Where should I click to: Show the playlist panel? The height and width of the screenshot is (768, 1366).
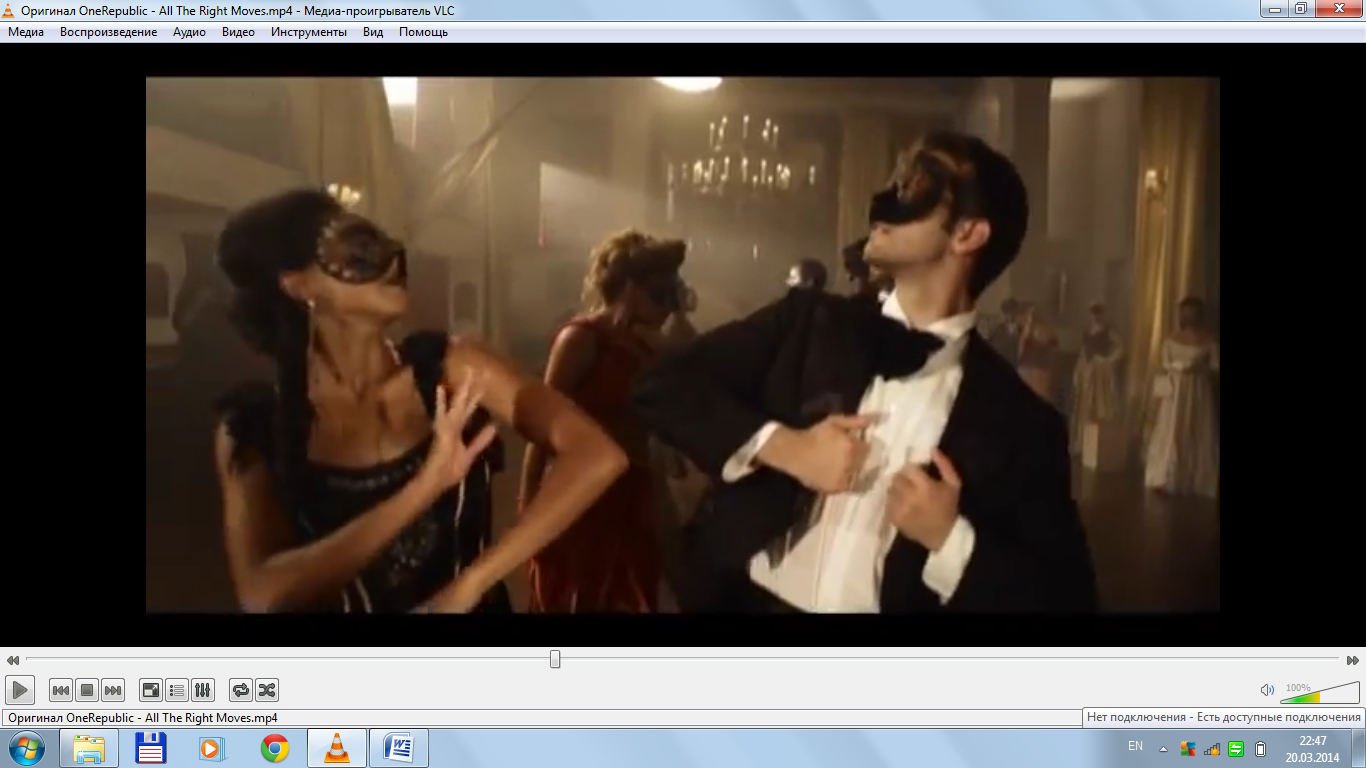177,690
